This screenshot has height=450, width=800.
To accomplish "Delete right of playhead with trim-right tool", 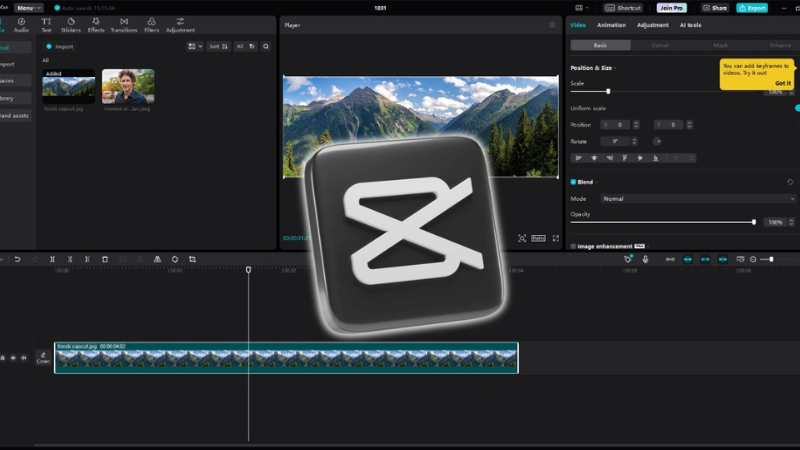I will [87, 259].
